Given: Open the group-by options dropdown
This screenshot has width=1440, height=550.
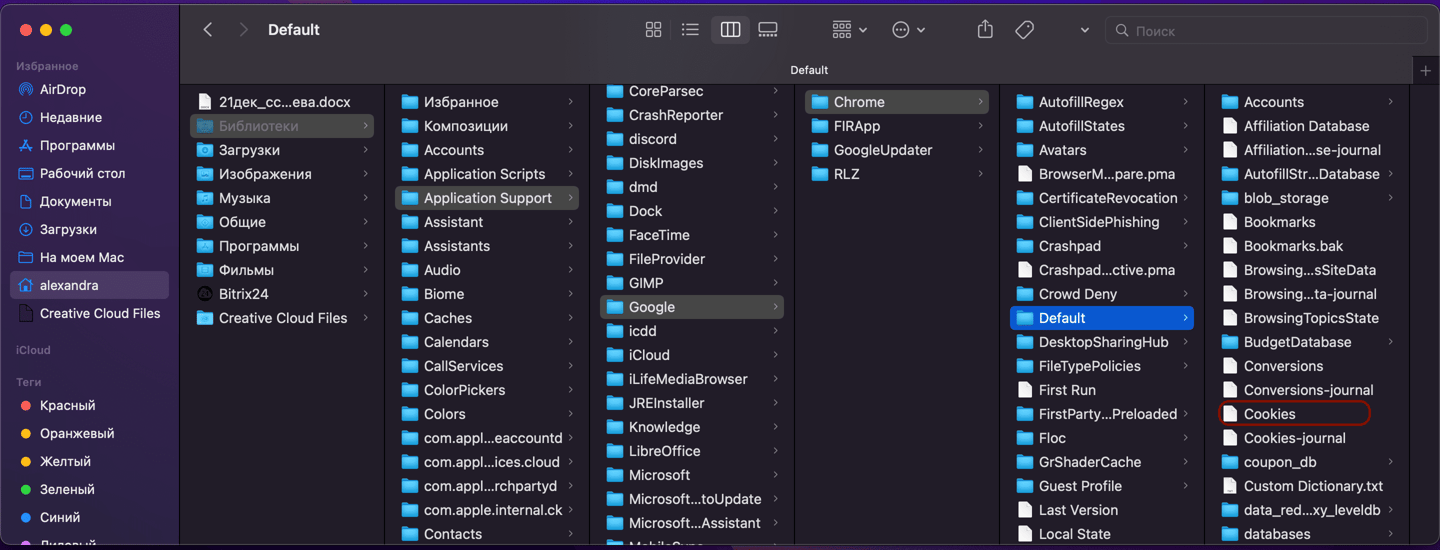Looking at the screenshot, I should (x=849, y=30).
